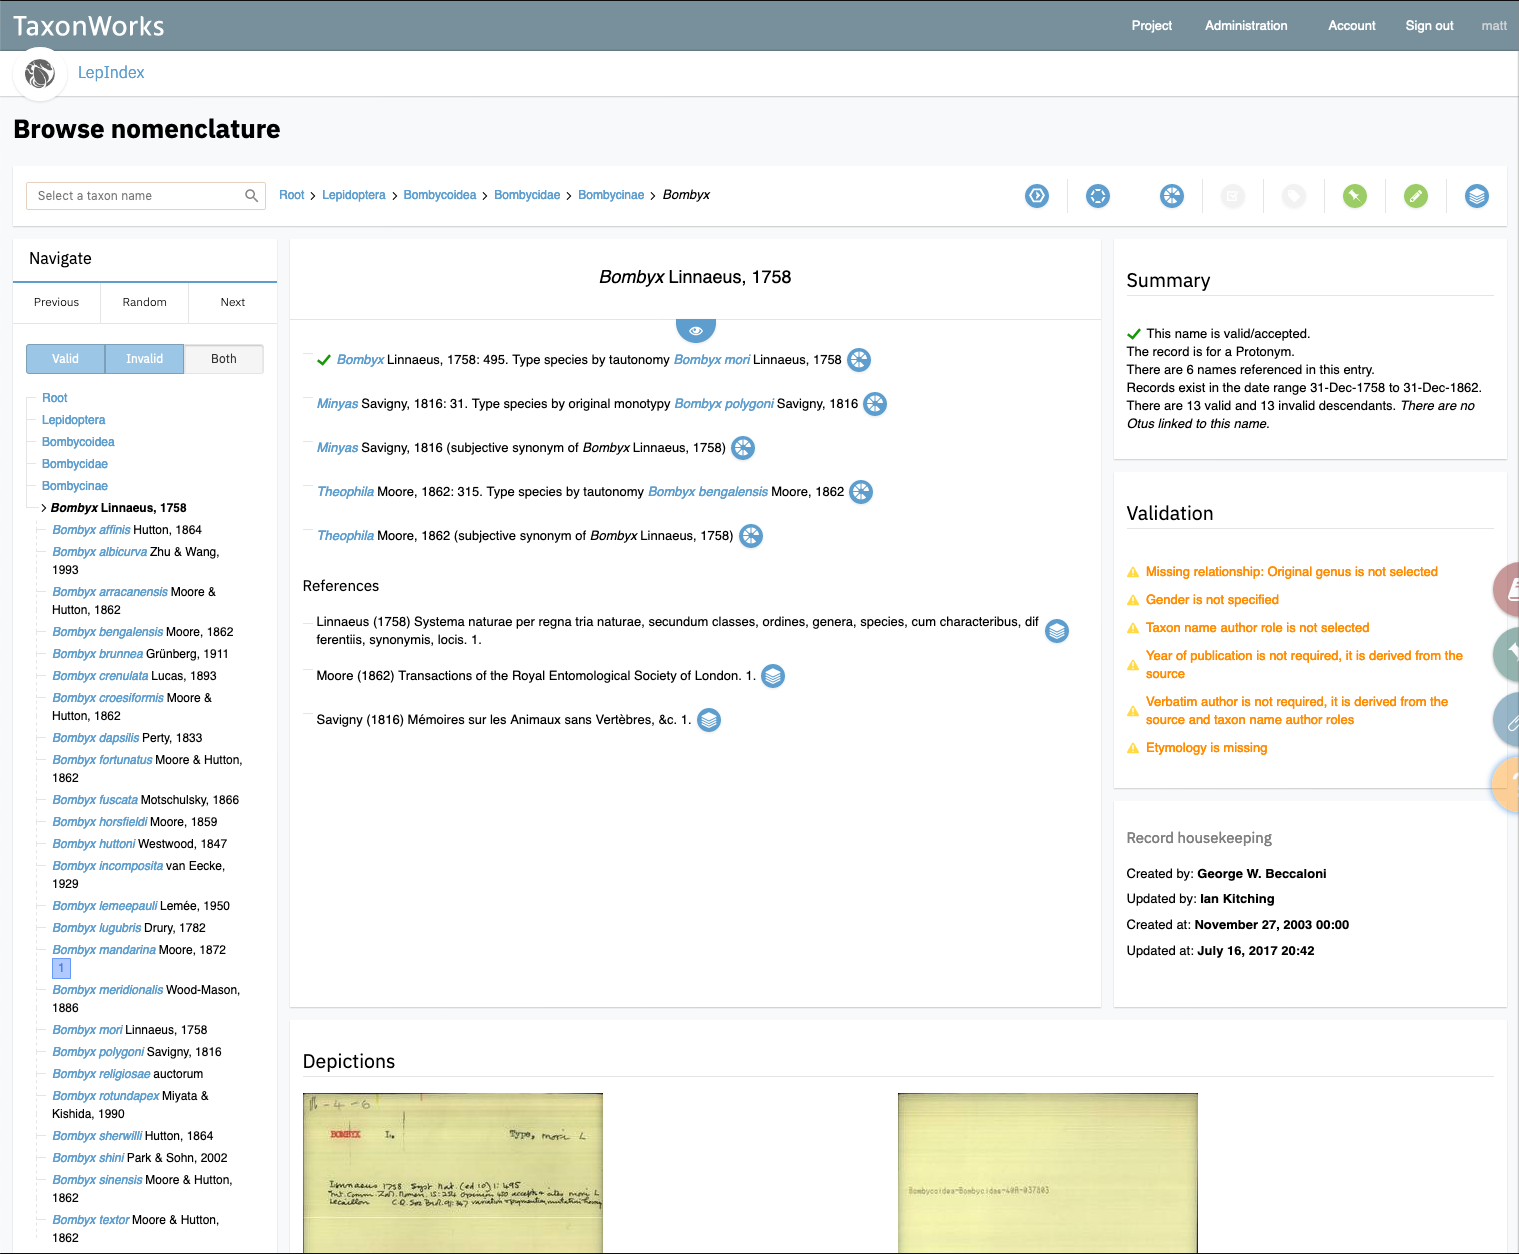
Task: Go to the Next taxon
Action: [x=233, y=302]
